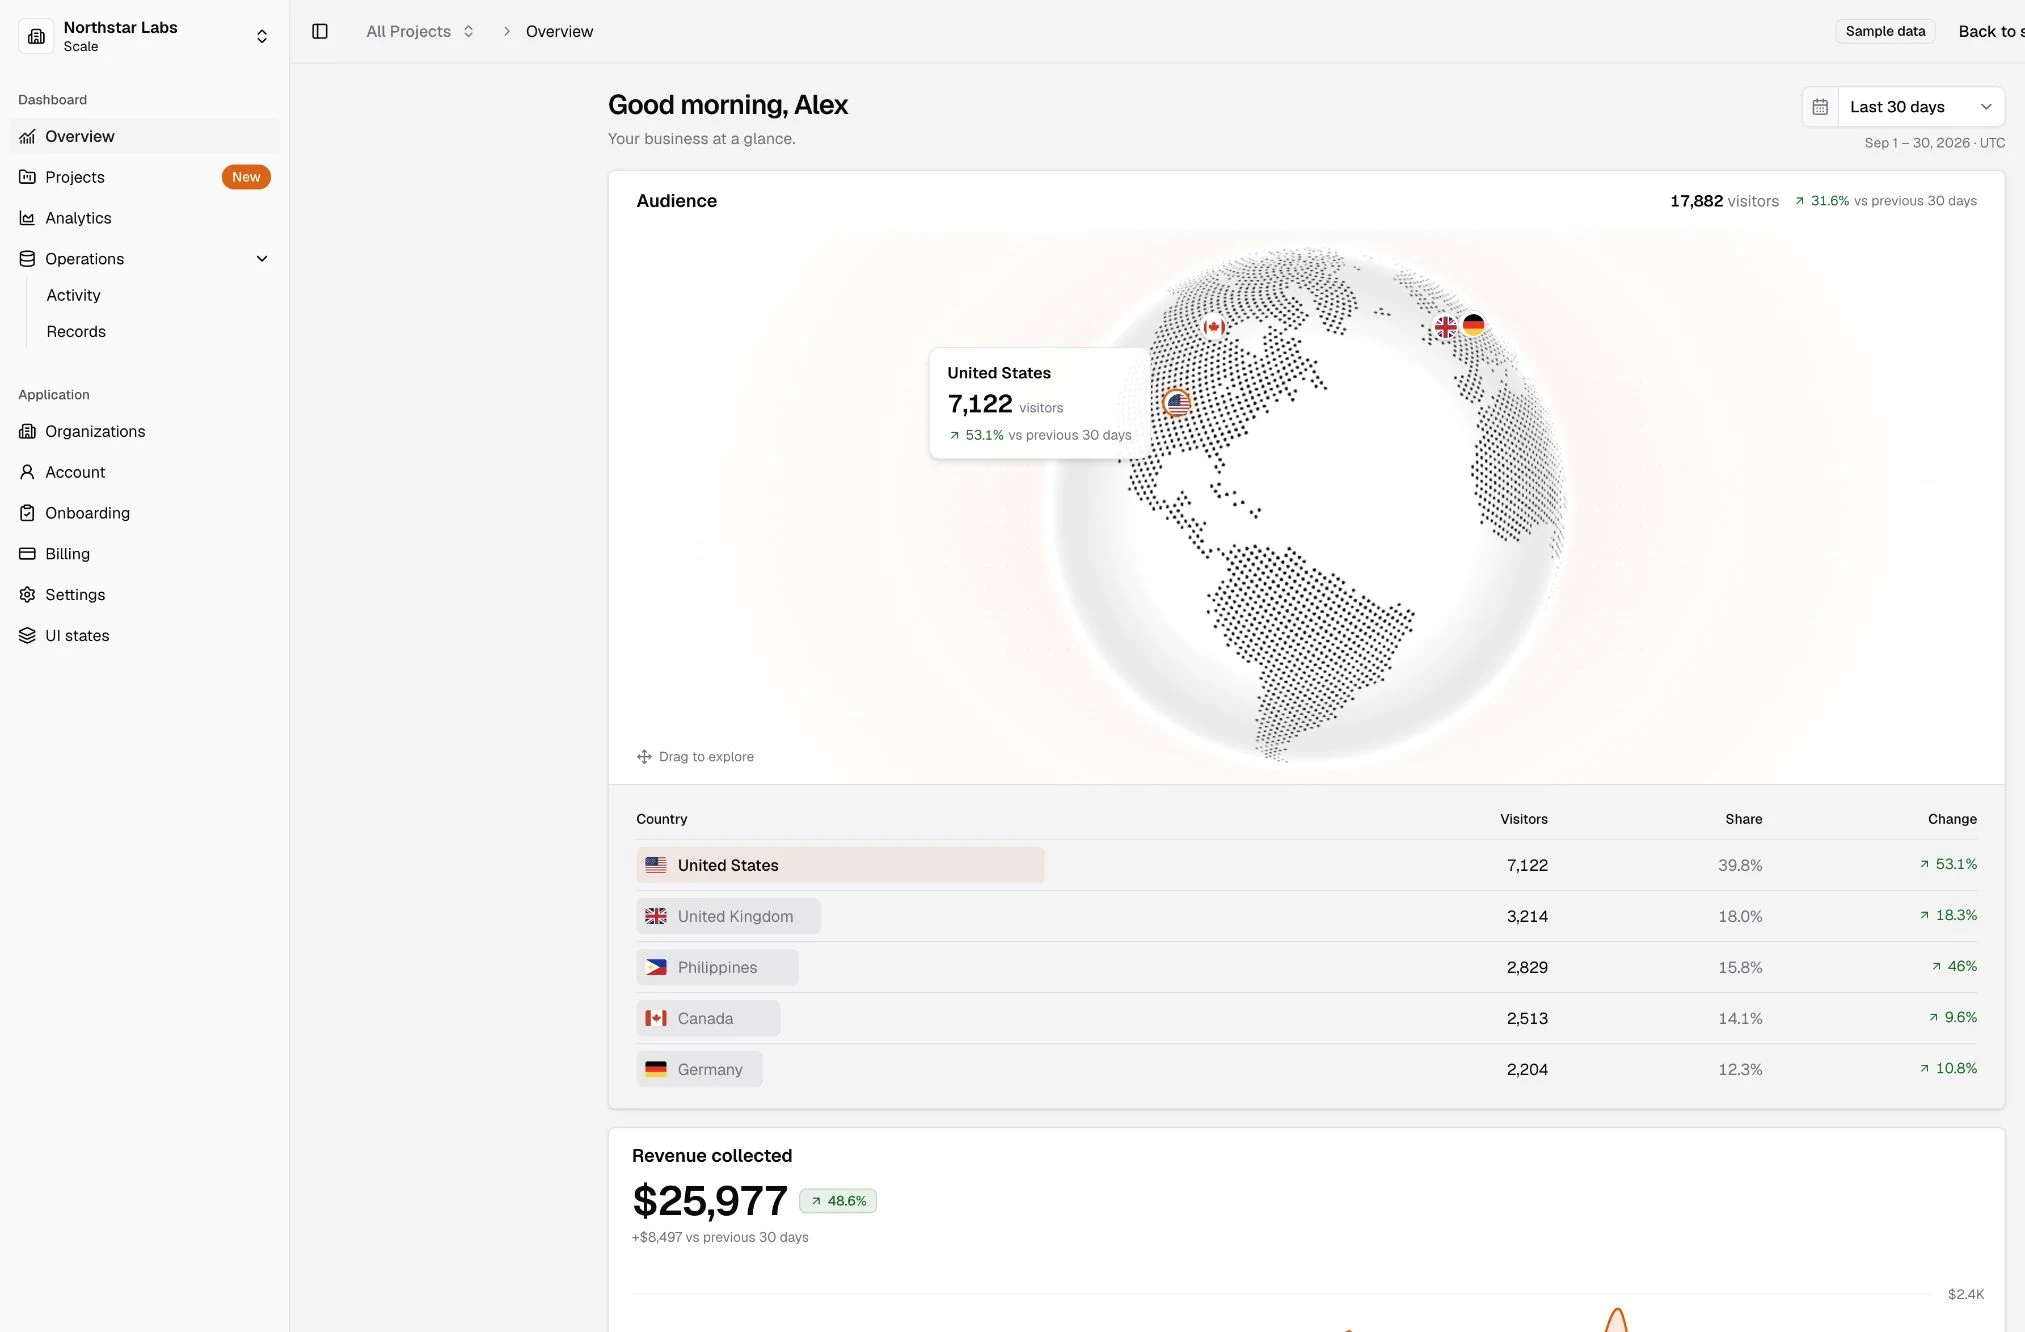Click the Billing card icon
This screenshot has width=2025, height=1332.
(27, 554)
